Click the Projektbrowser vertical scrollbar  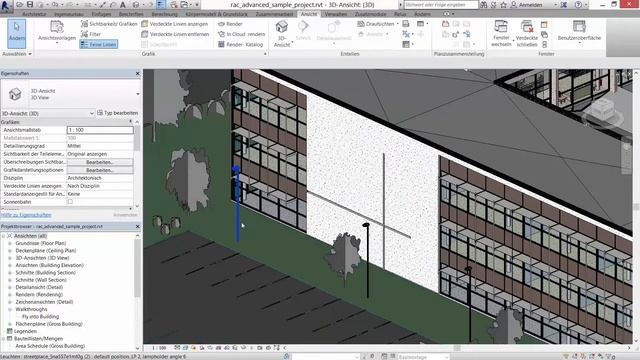point(138,268)
